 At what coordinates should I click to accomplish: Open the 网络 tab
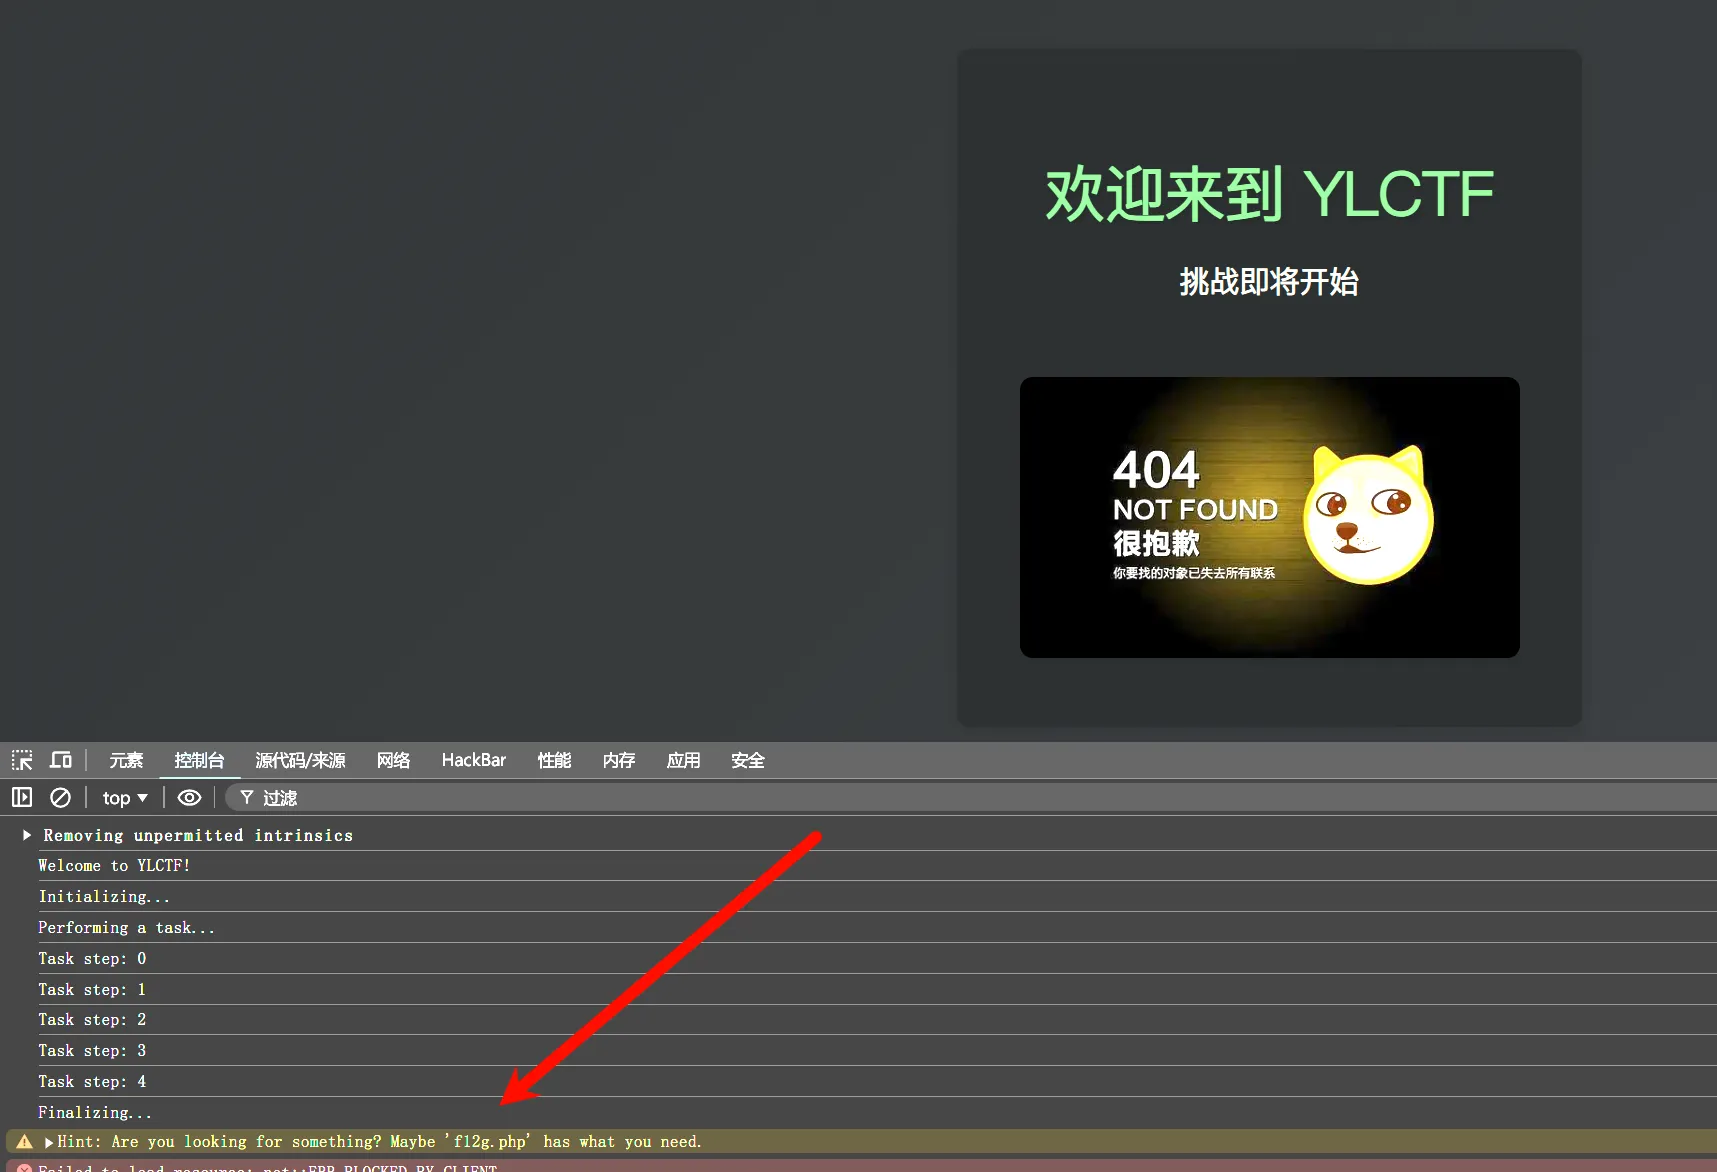(x=393, y=760)
